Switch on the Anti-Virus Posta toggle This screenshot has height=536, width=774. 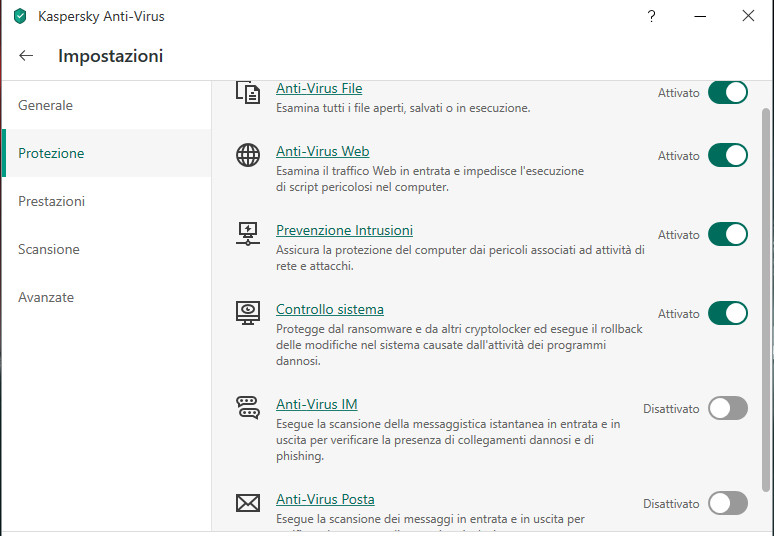[x=727, y=503]
